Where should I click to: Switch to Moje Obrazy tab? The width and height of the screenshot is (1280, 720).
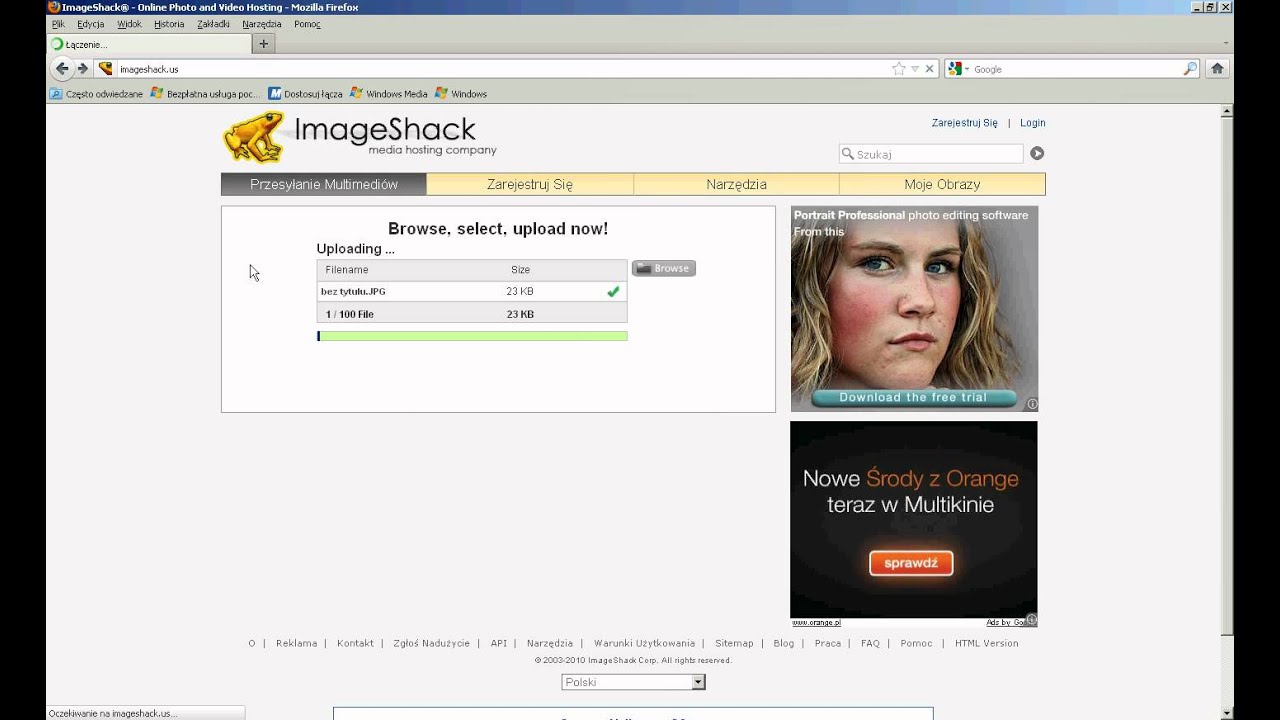942,184
